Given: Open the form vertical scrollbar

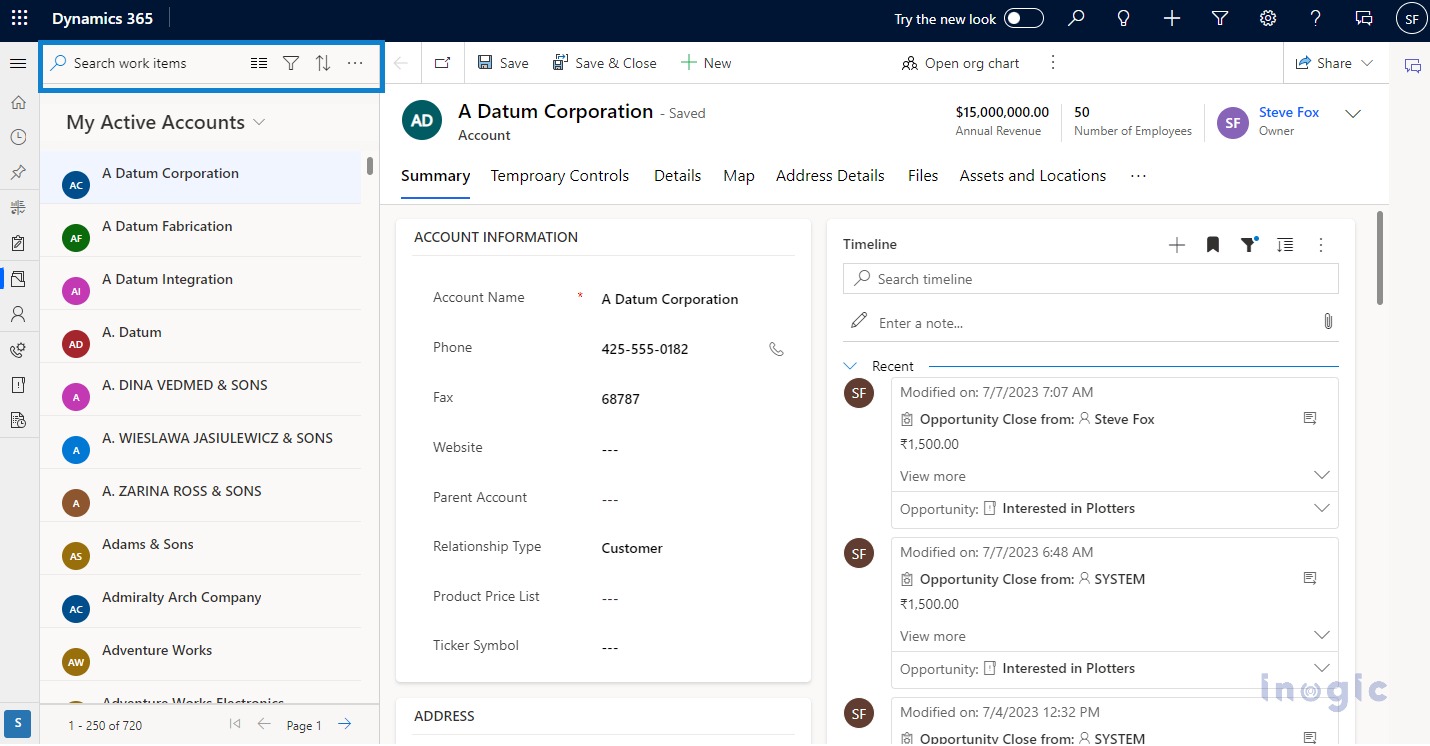Looking at the screenshot, I should click(x=1381, y=258).
